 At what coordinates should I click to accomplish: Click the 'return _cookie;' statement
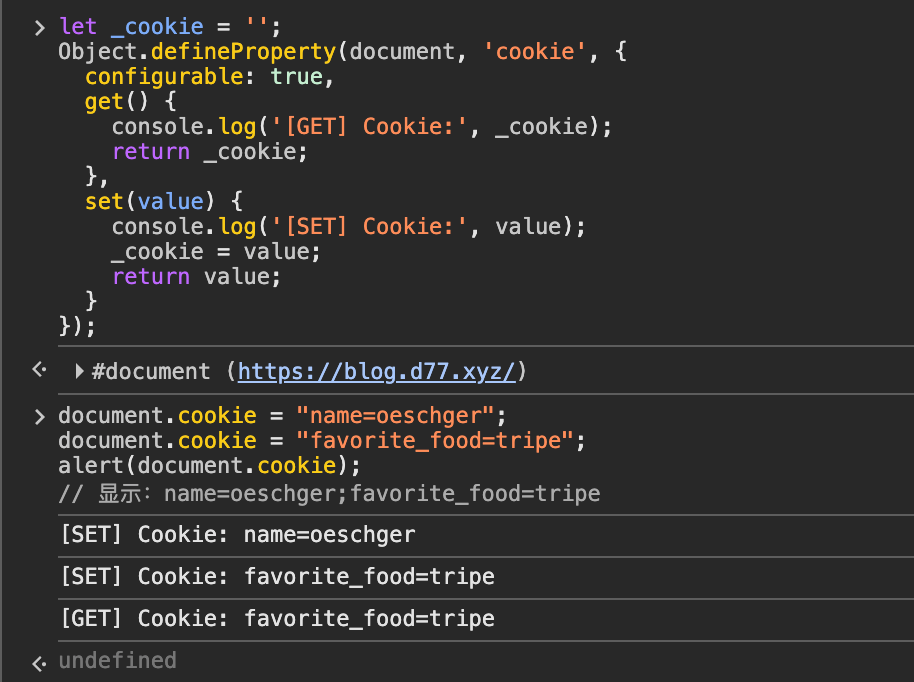210,152
